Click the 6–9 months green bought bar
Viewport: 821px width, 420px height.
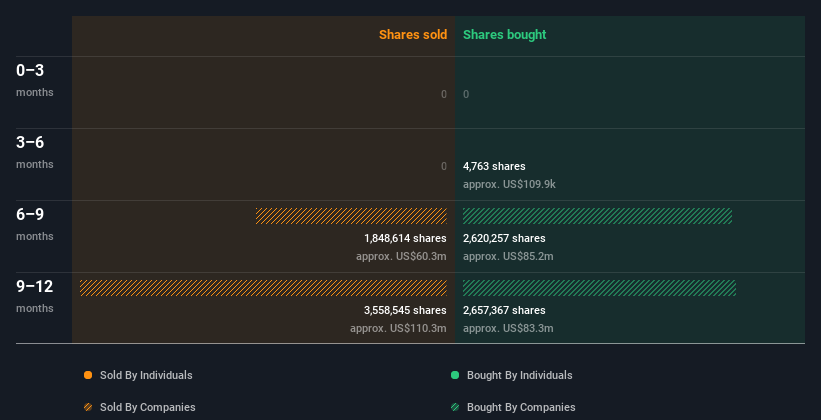597,216
